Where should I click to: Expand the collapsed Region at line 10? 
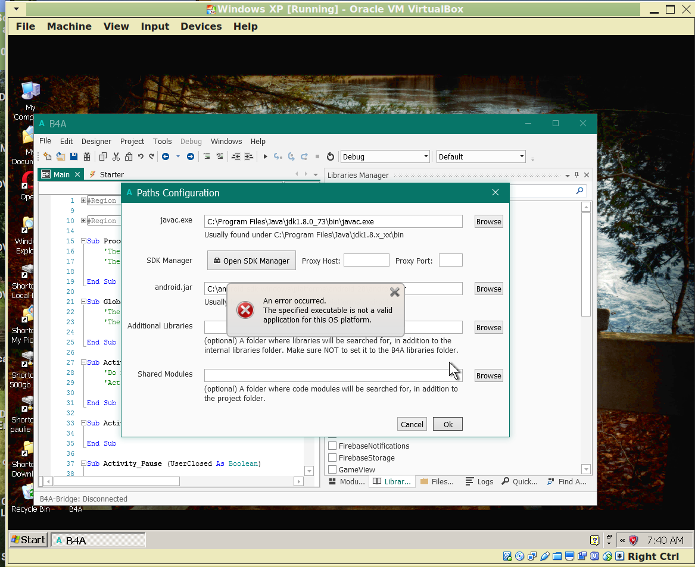click(x=83, y=220)
